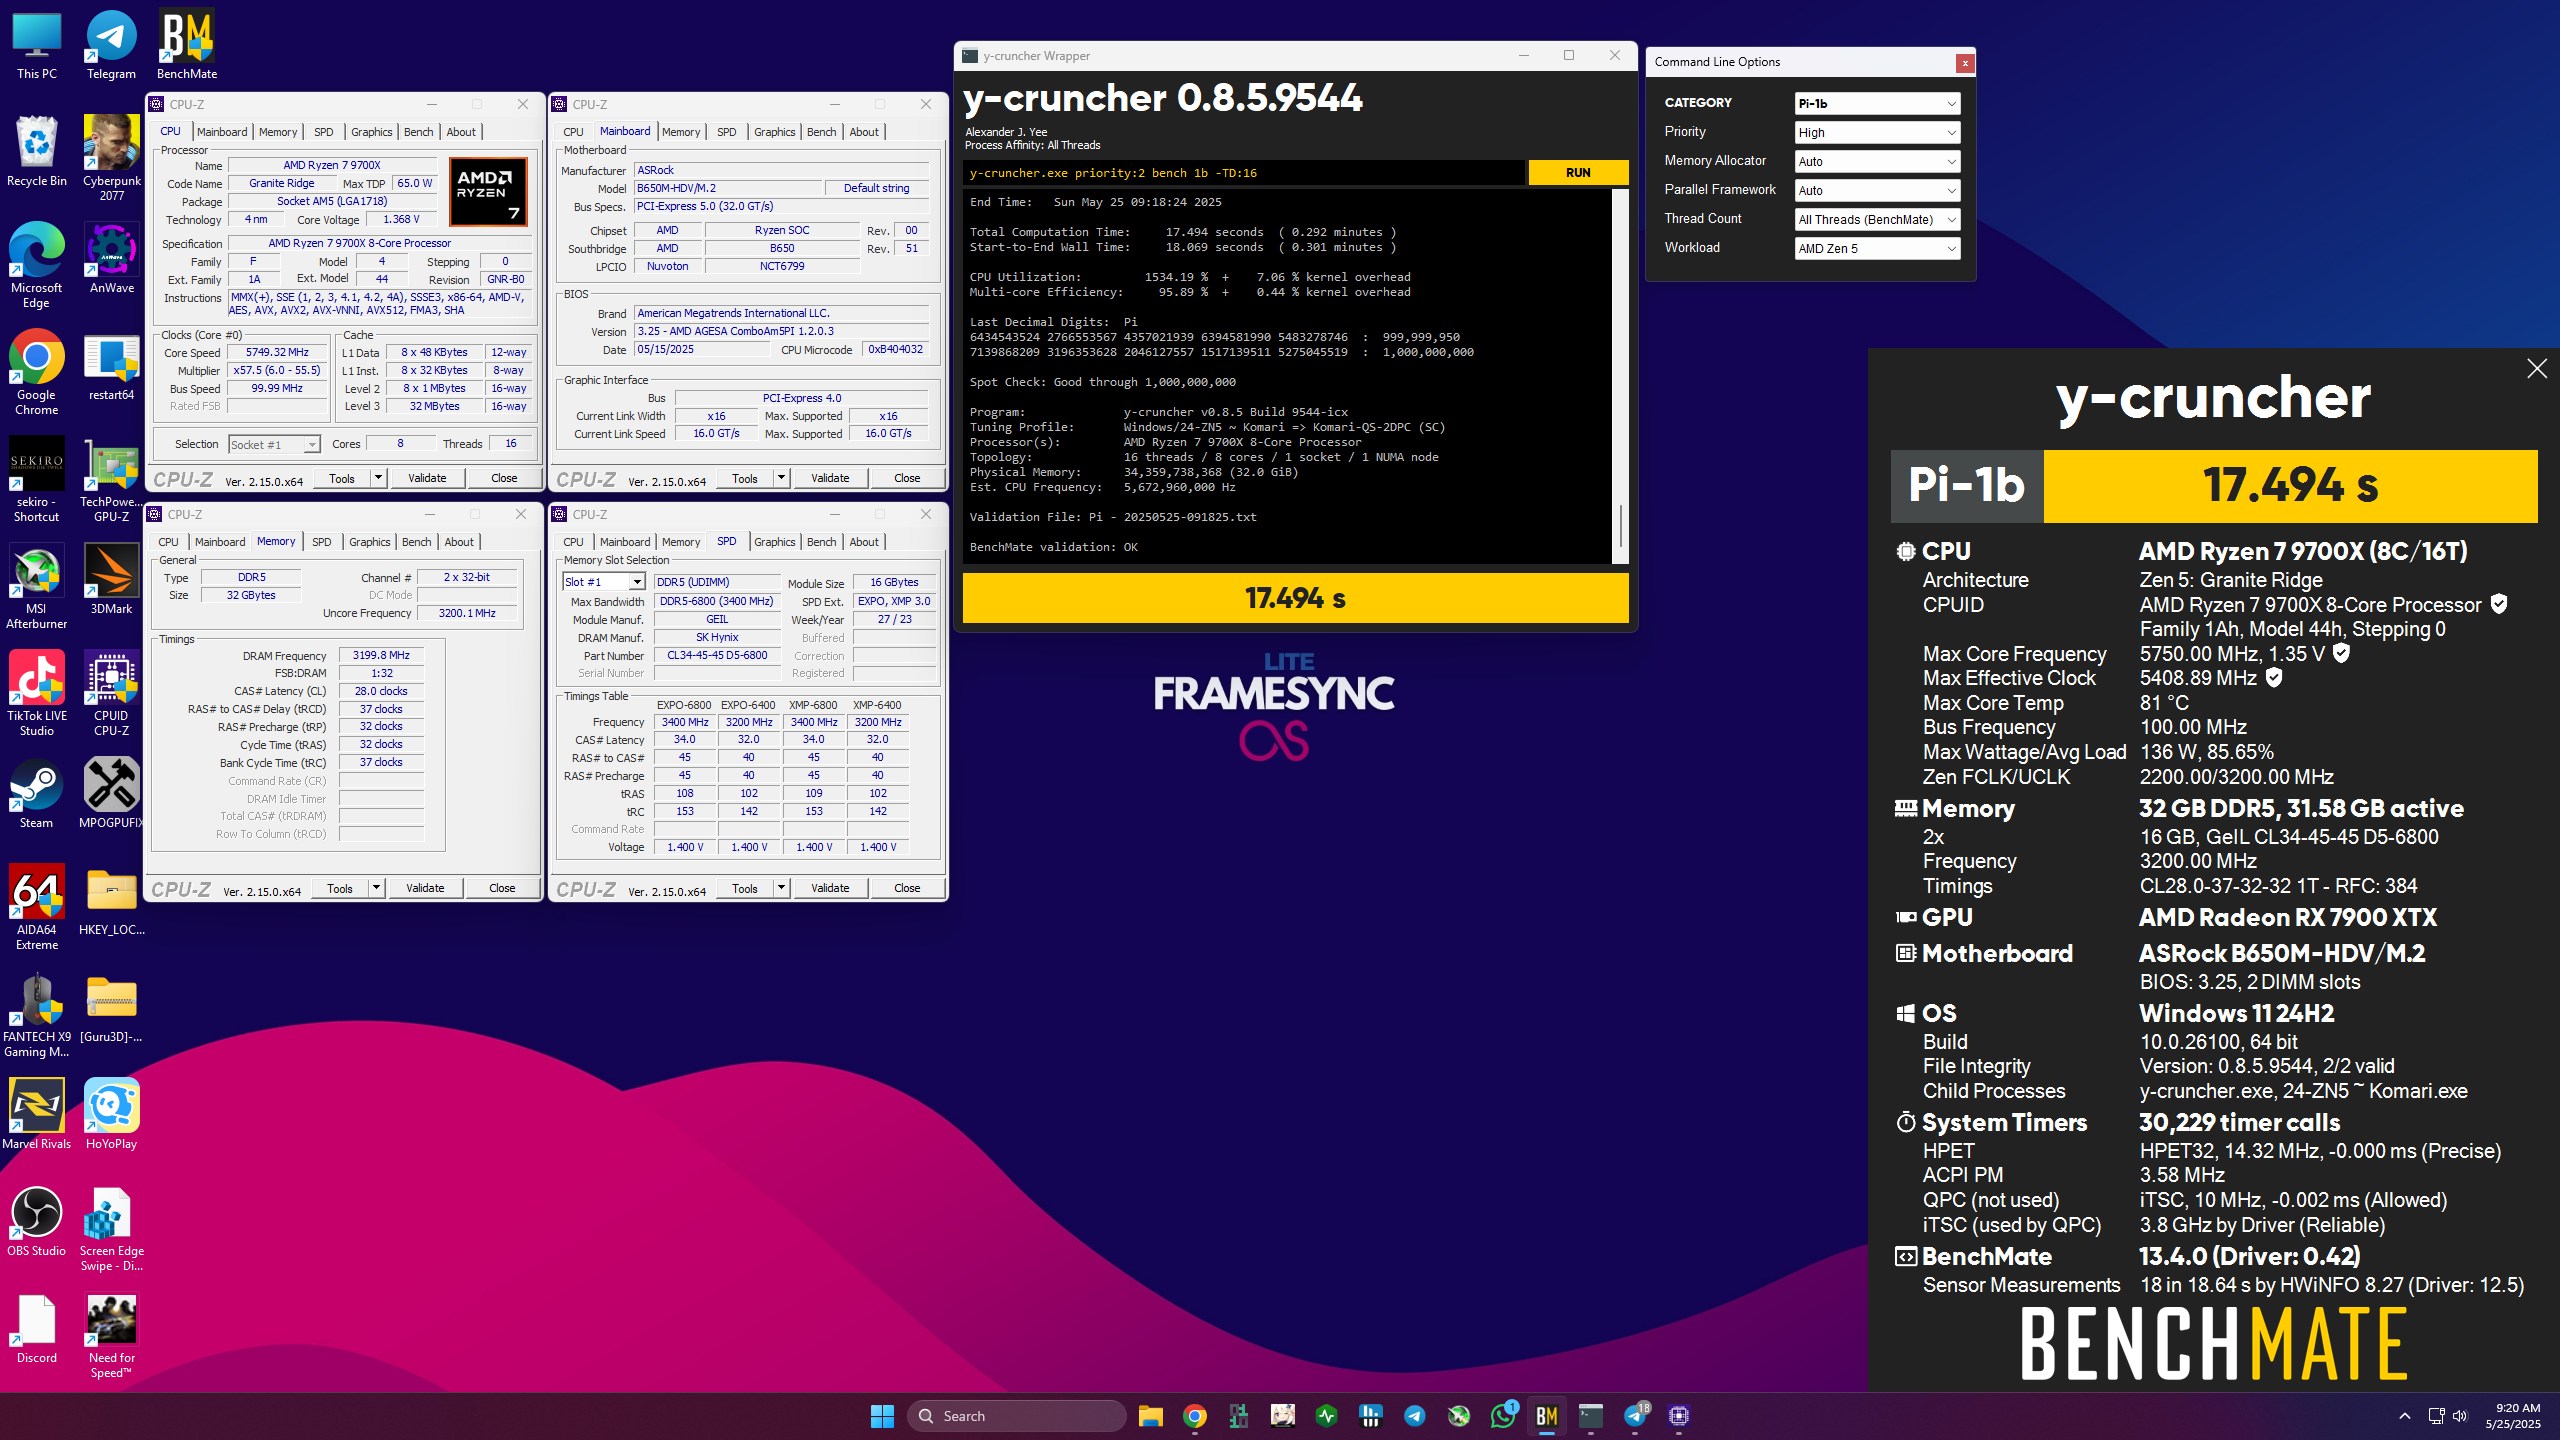Click Close in the Mainboard CPU-Z window
Screen dimensions: 2560x1440
click(x=907, y=478)
